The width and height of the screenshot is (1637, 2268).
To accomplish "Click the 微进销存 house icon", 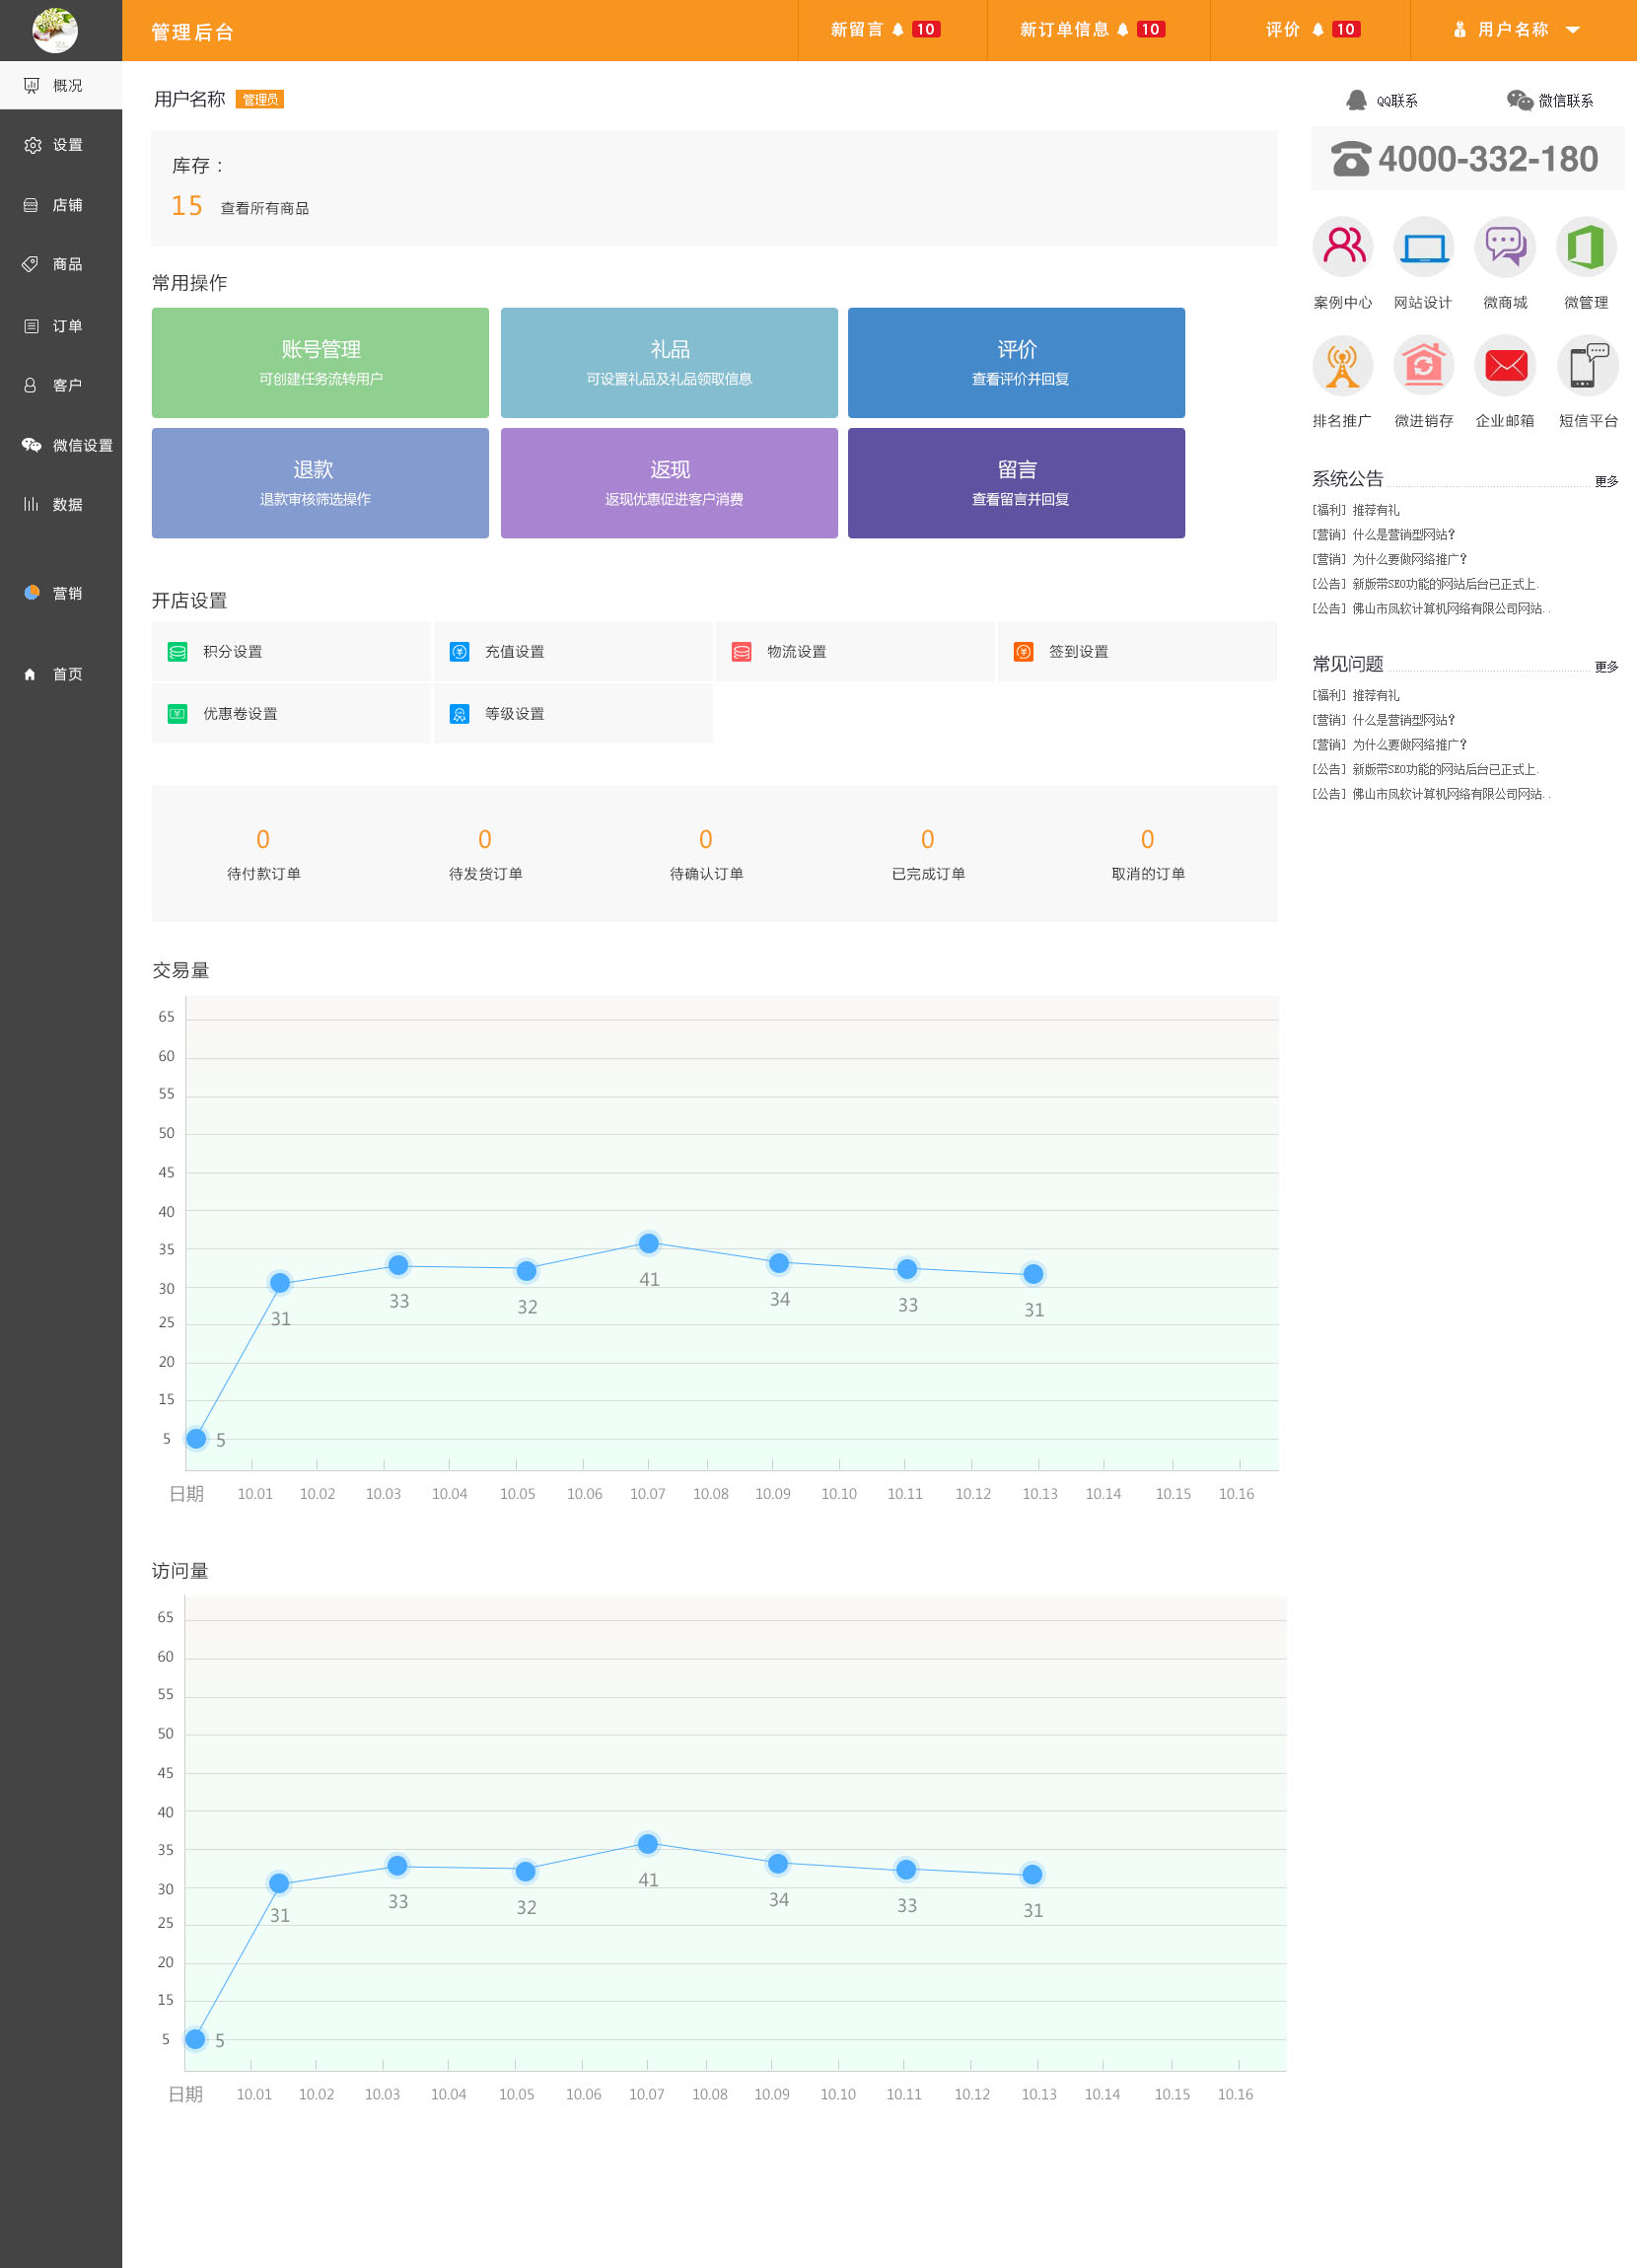I will point(1423,366).
